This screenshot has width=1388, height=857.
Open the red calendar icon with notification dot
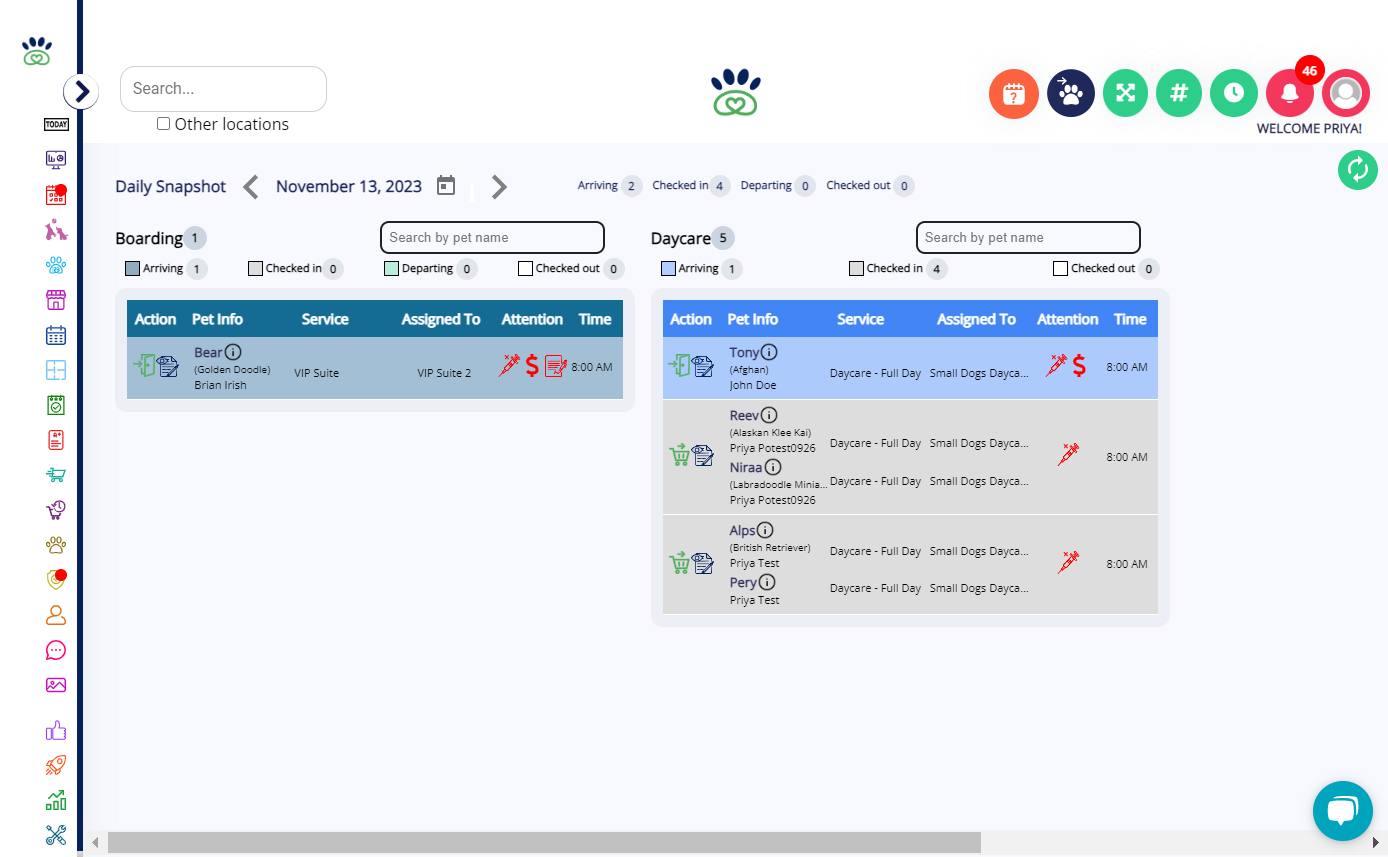click(56, 195)
